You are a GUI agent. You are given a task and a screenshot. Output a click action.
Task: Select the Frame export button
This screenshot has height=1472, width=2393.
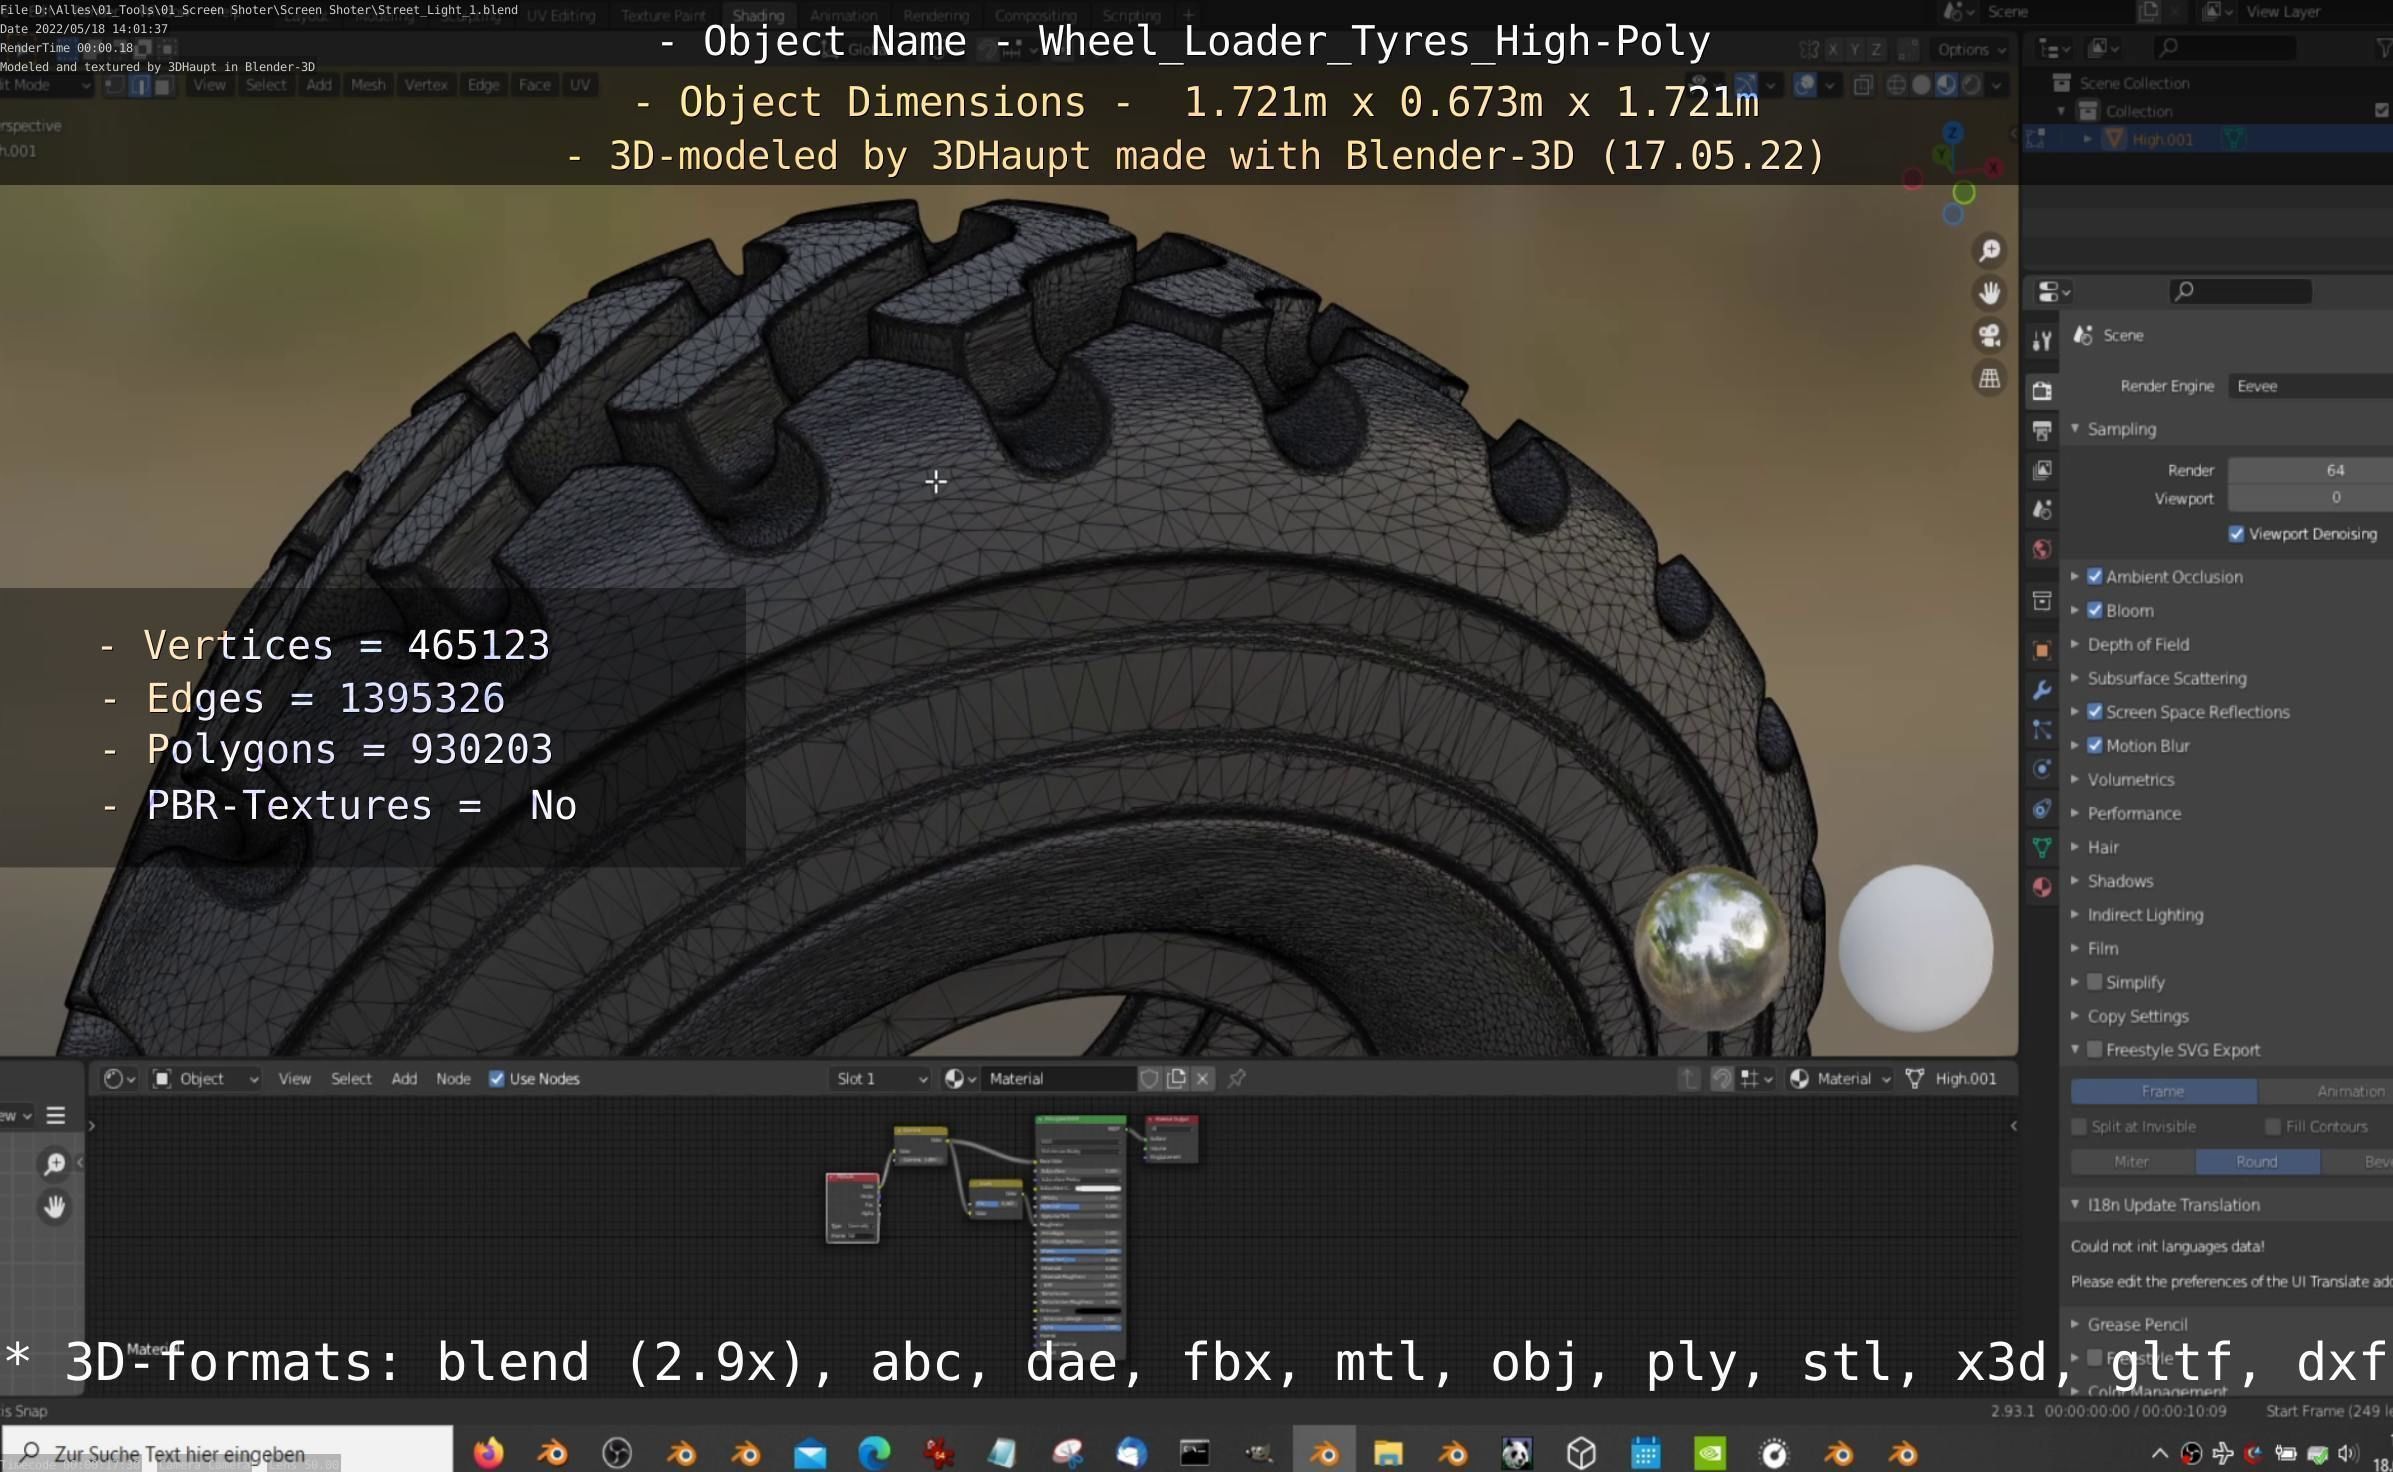click(x=2163, y=1091)
